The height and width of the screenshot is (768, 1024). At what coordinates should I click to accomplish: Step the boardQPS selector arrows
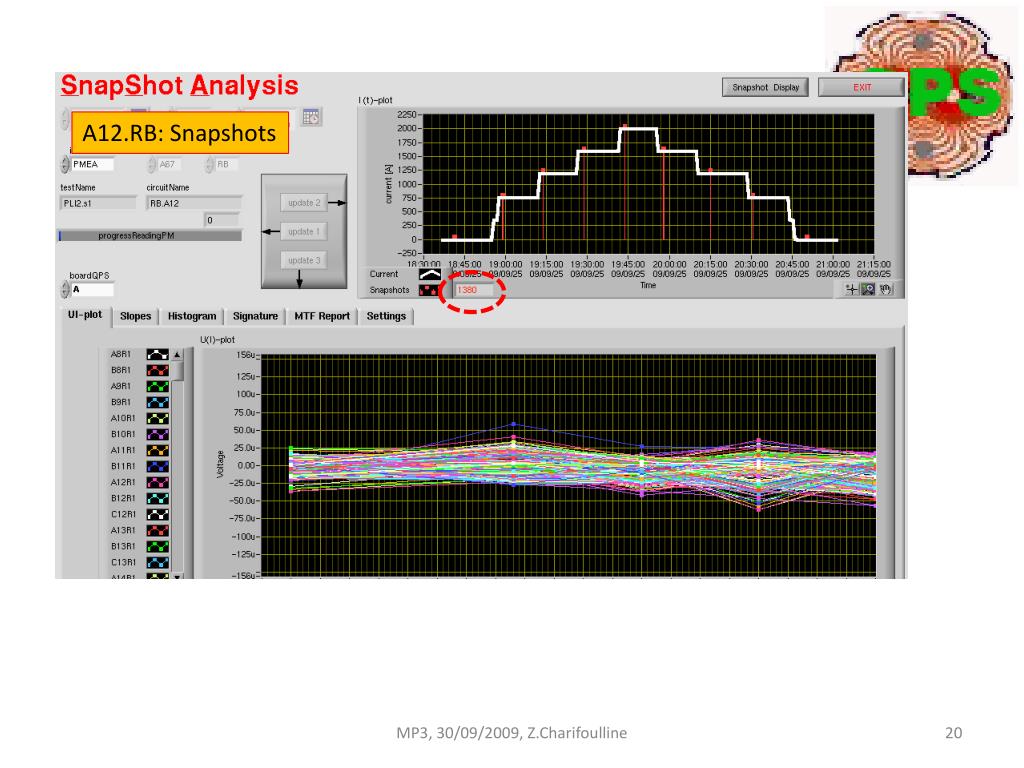tap(65, 289)
